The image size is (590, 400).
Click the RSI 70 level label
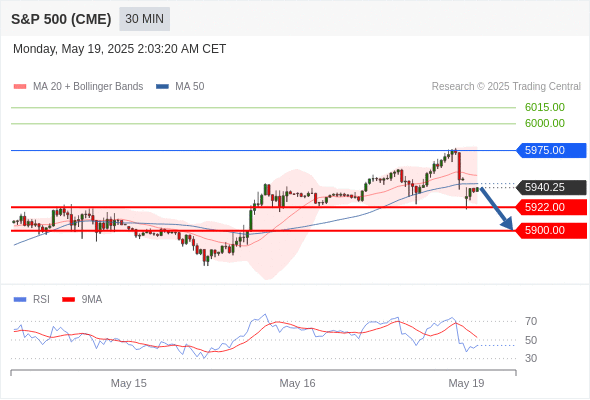[x=531, y=321]
